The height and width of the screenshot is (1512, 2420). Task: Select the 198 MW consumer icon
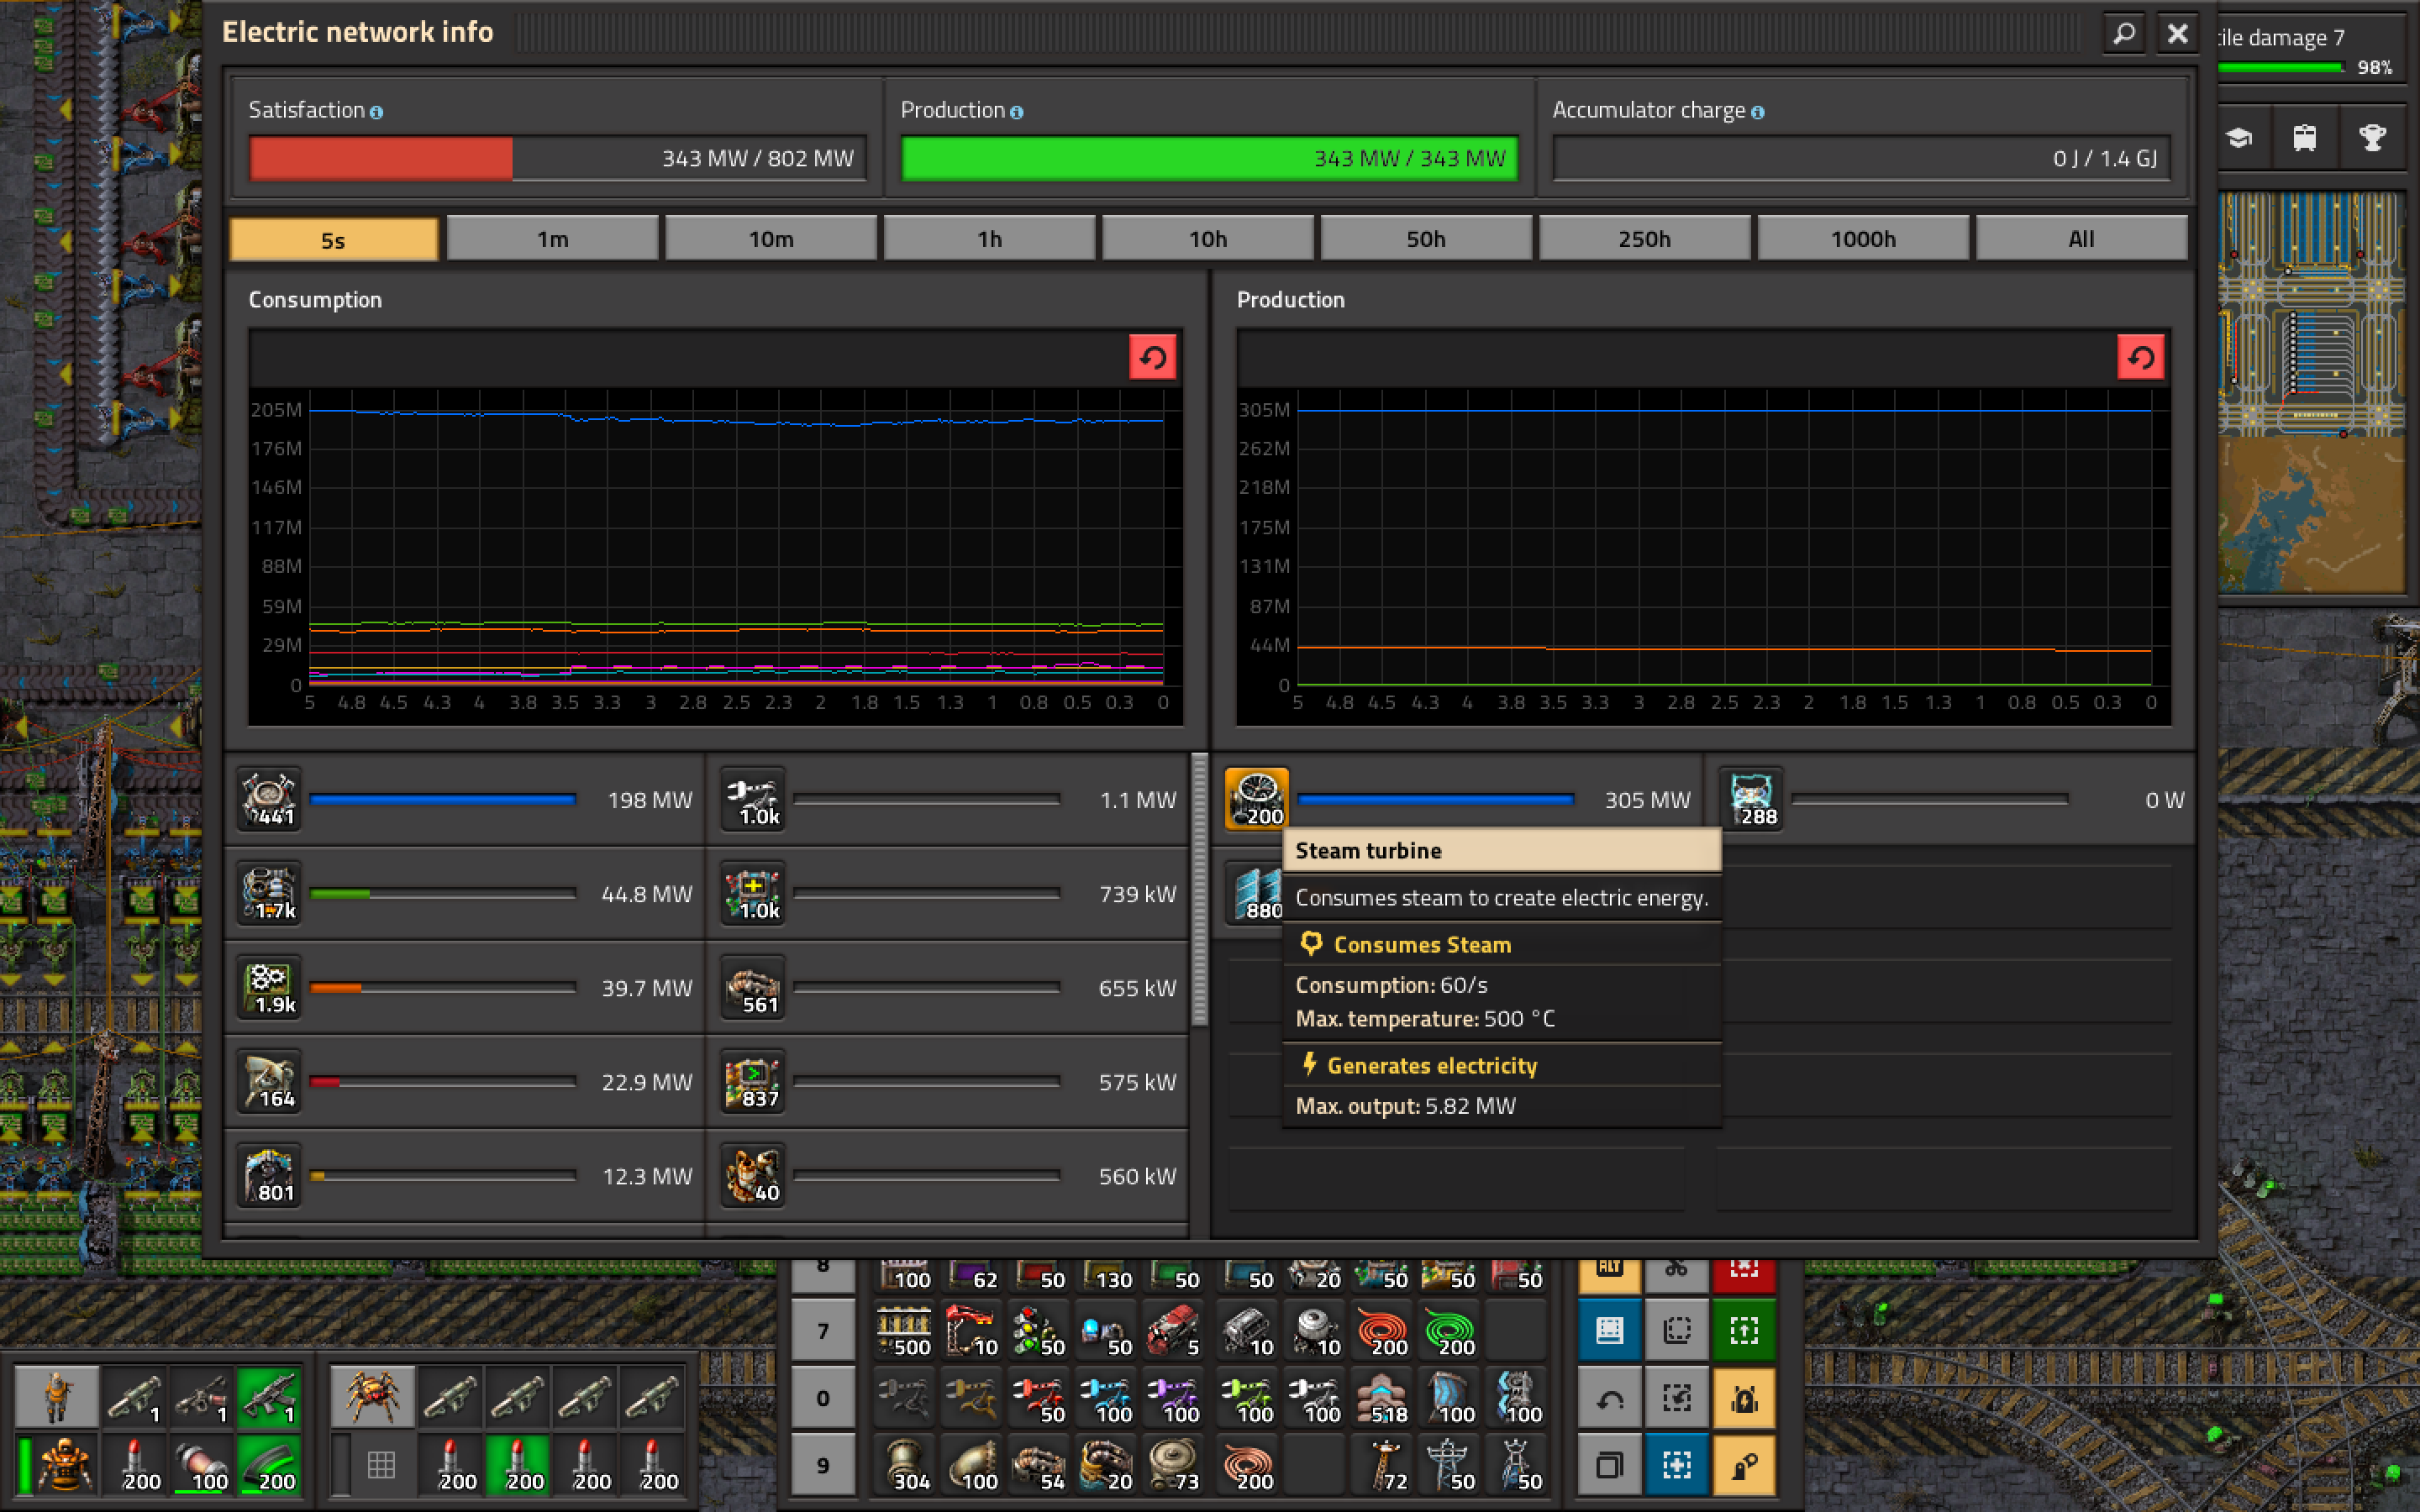point(270,800)
